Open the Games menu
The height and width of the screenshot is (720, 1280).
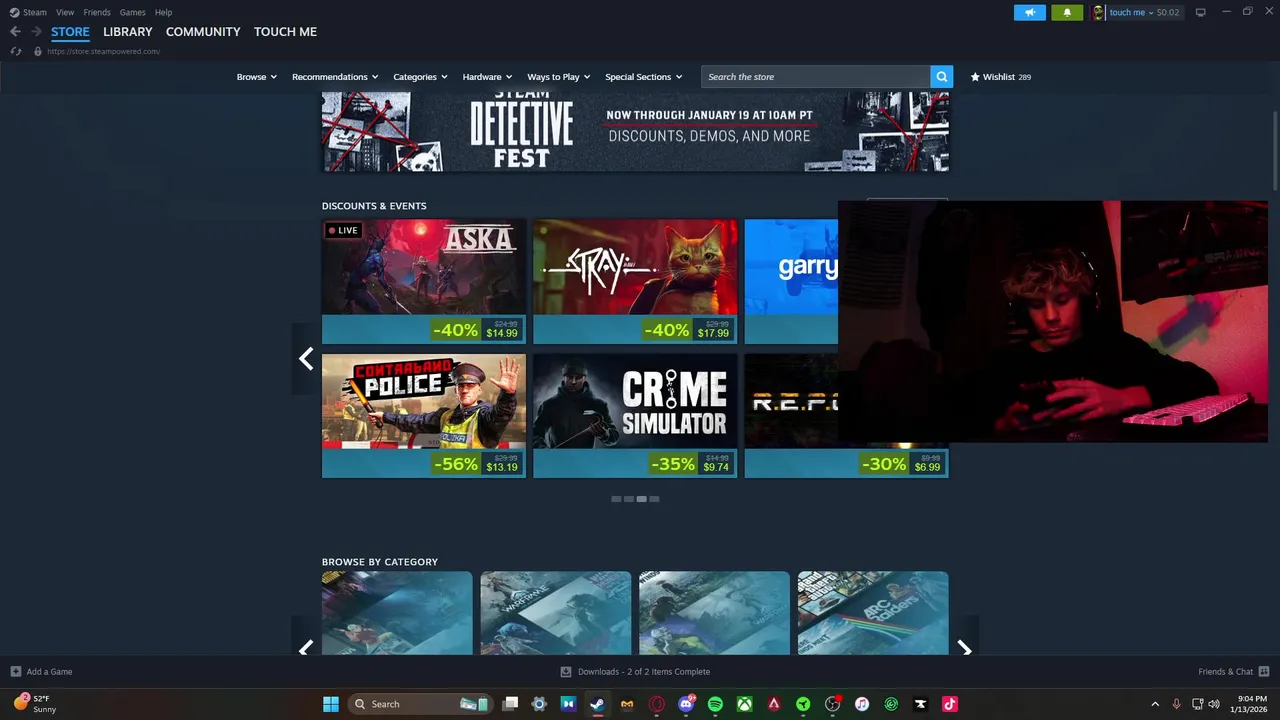click(132, 12)
